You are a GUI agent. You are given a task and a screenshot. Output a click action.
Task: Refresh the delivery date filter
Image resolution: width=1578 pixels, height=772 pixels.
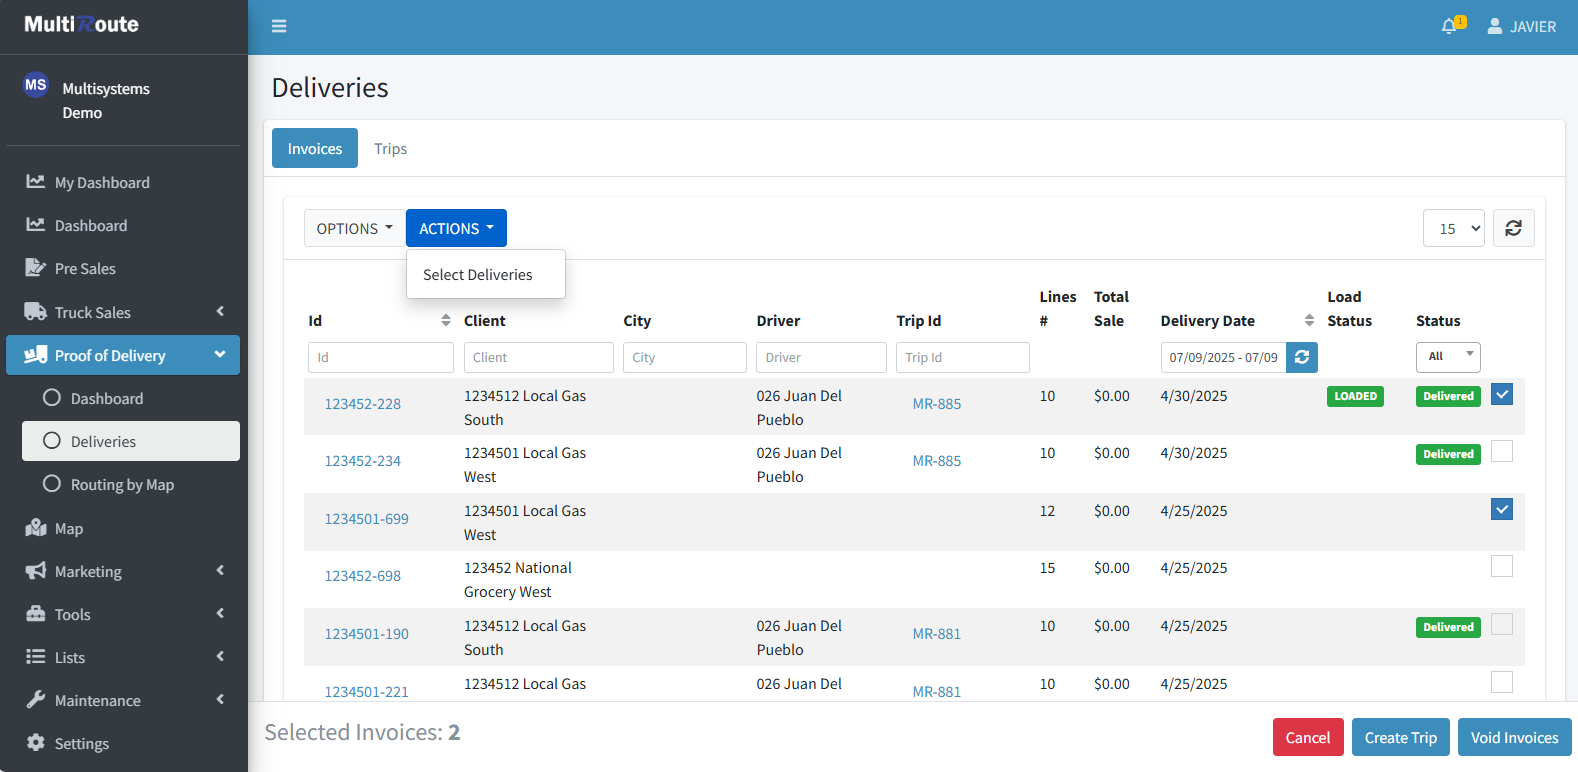coord(1301,357)
